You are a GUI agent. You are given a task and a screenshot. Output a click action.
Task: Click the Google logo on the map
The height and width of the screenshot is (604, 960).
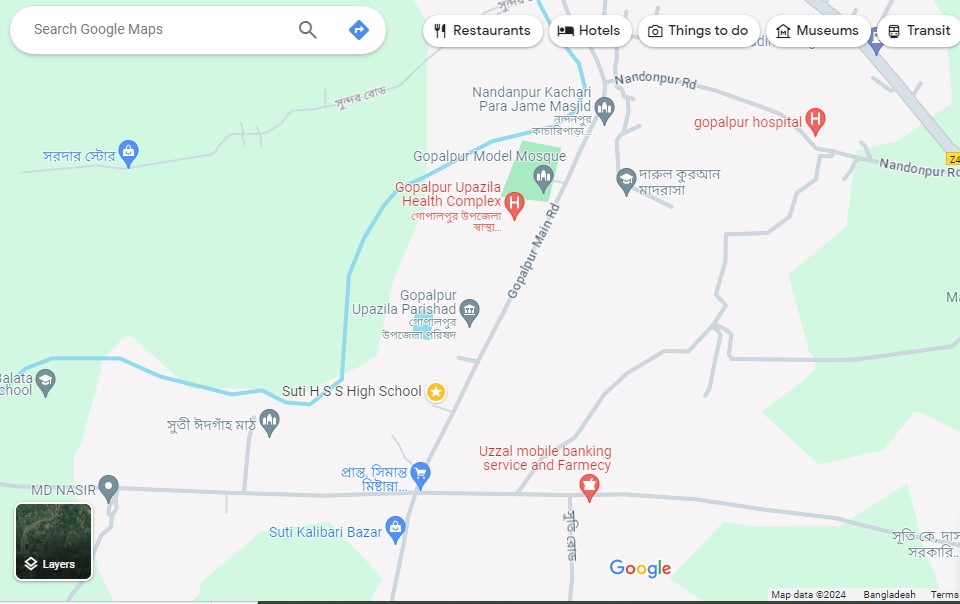coord(640,569)
